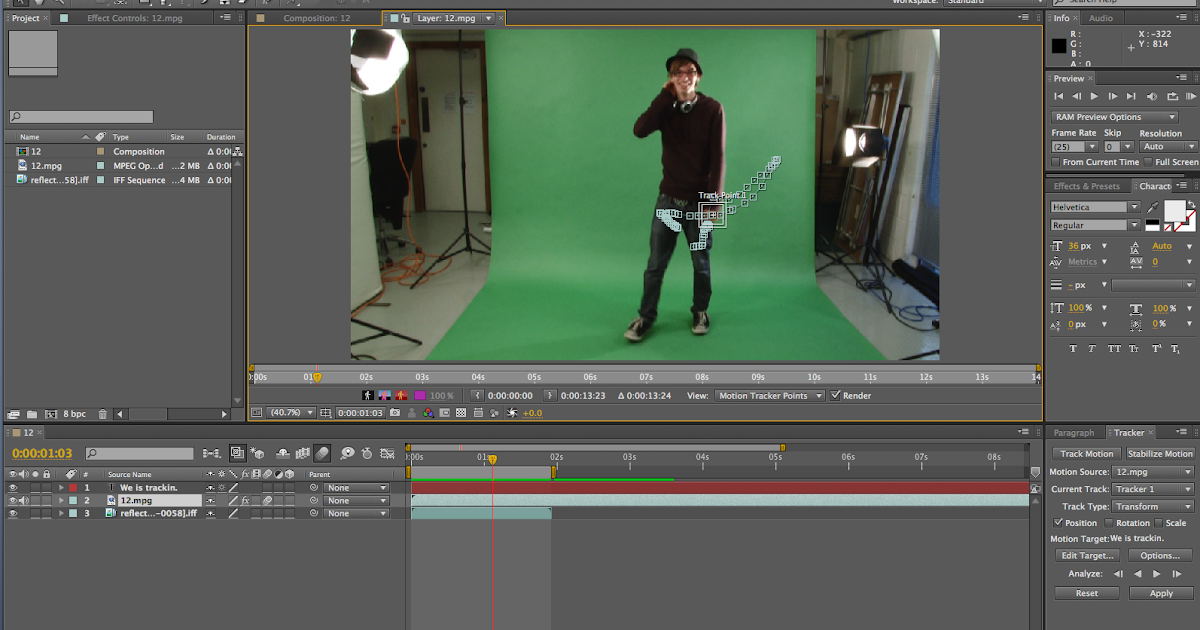
Task: Click the Analyze backward arrow in Tracker
Action: [1137, 574]
